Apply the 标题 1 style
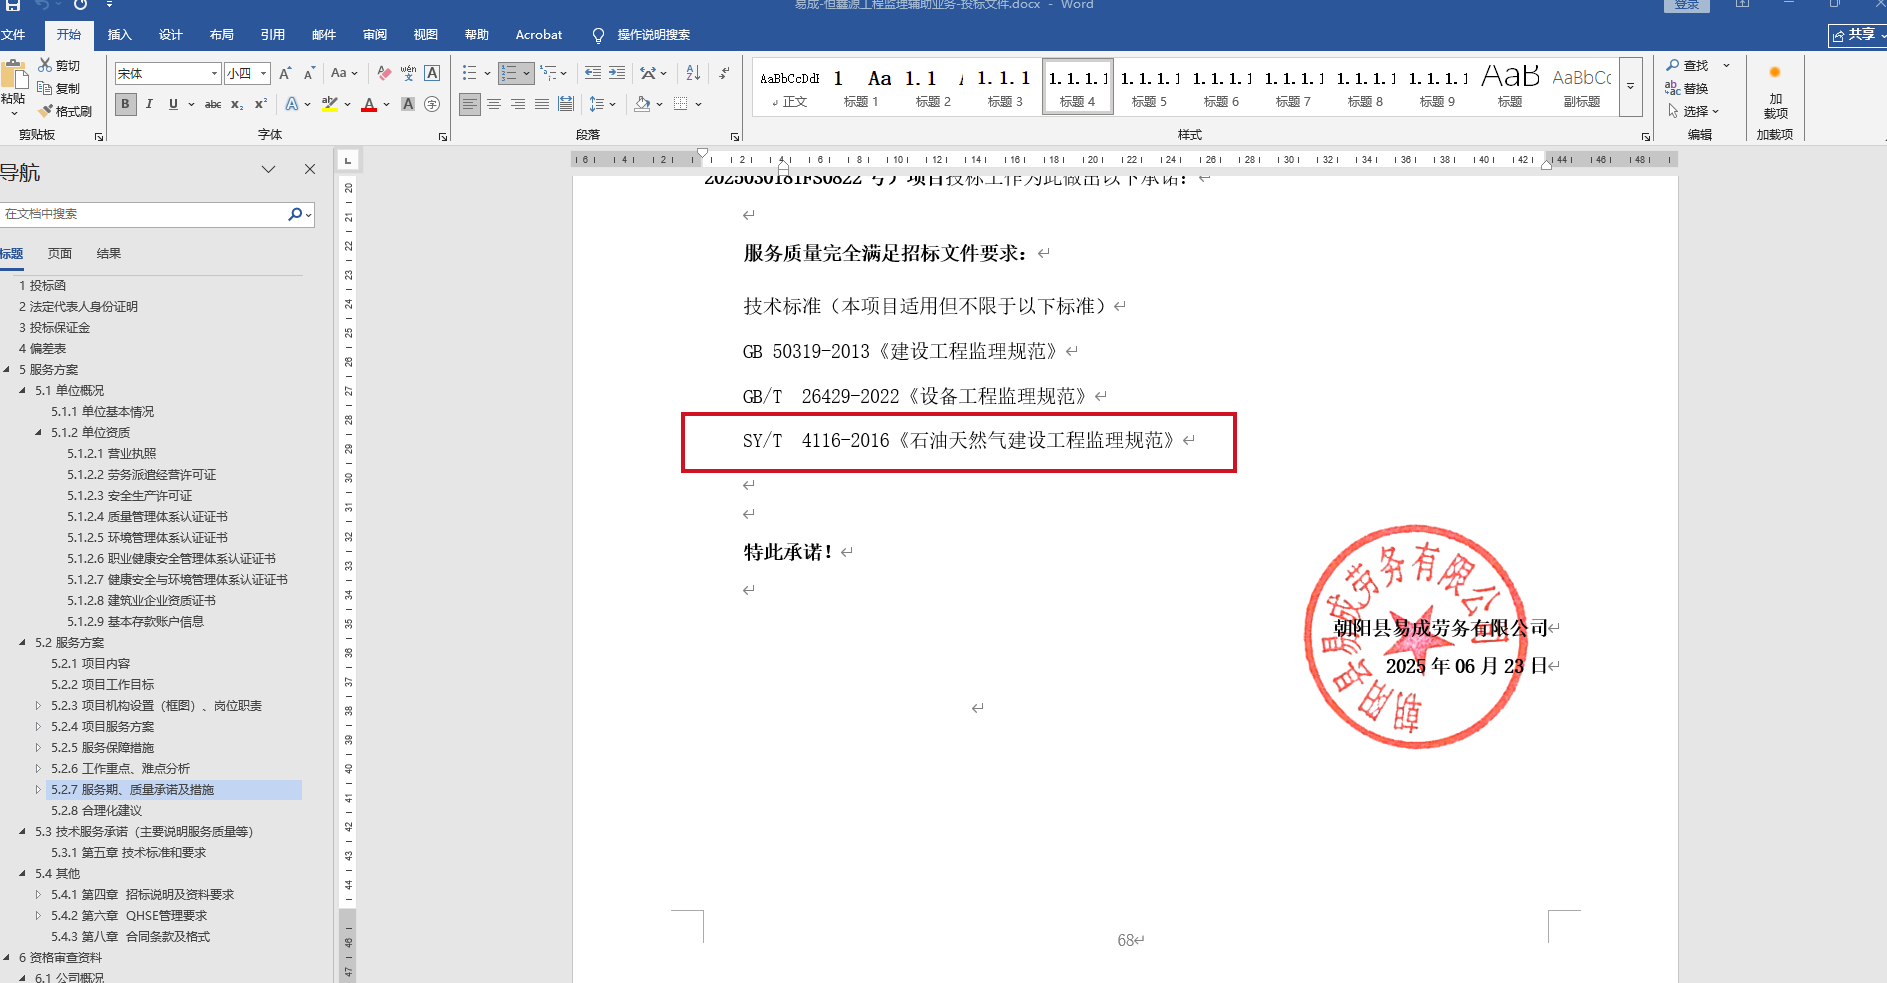Viewport: 1887px width, 983px height. pos(861,86)
